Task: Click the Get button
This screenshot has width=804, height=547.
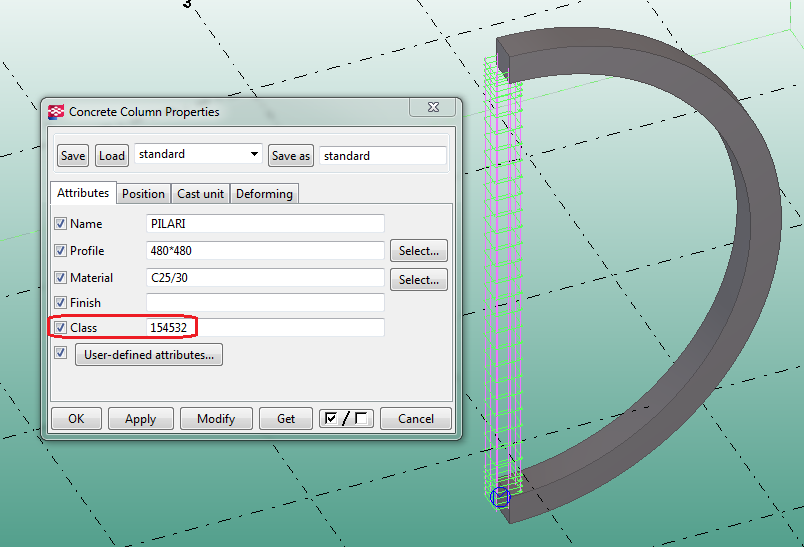Action: (286, 419)
